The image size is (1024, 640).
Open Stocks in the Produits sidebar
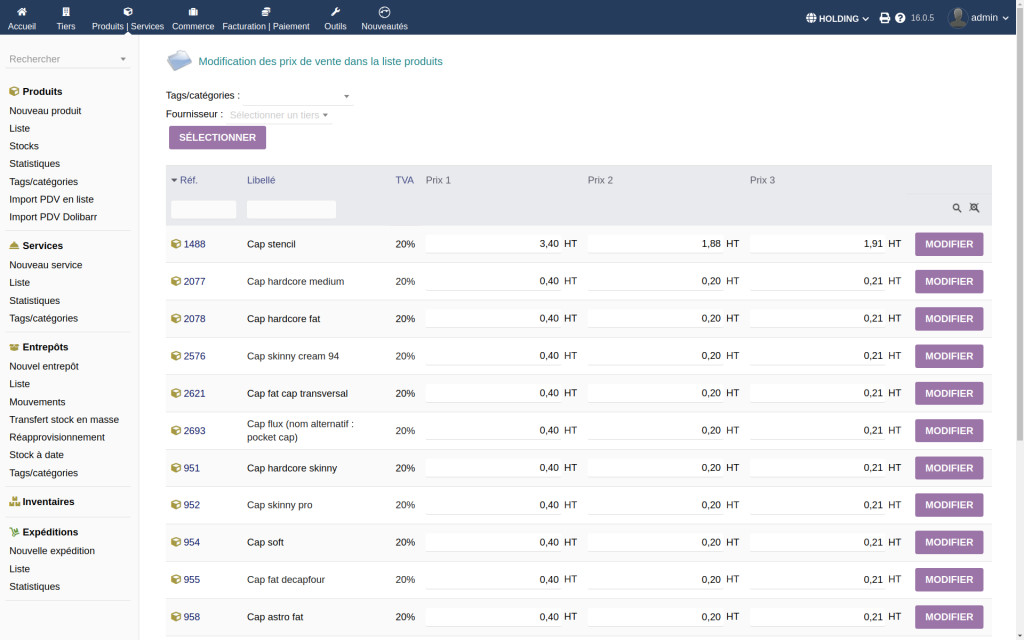(24, 146)
